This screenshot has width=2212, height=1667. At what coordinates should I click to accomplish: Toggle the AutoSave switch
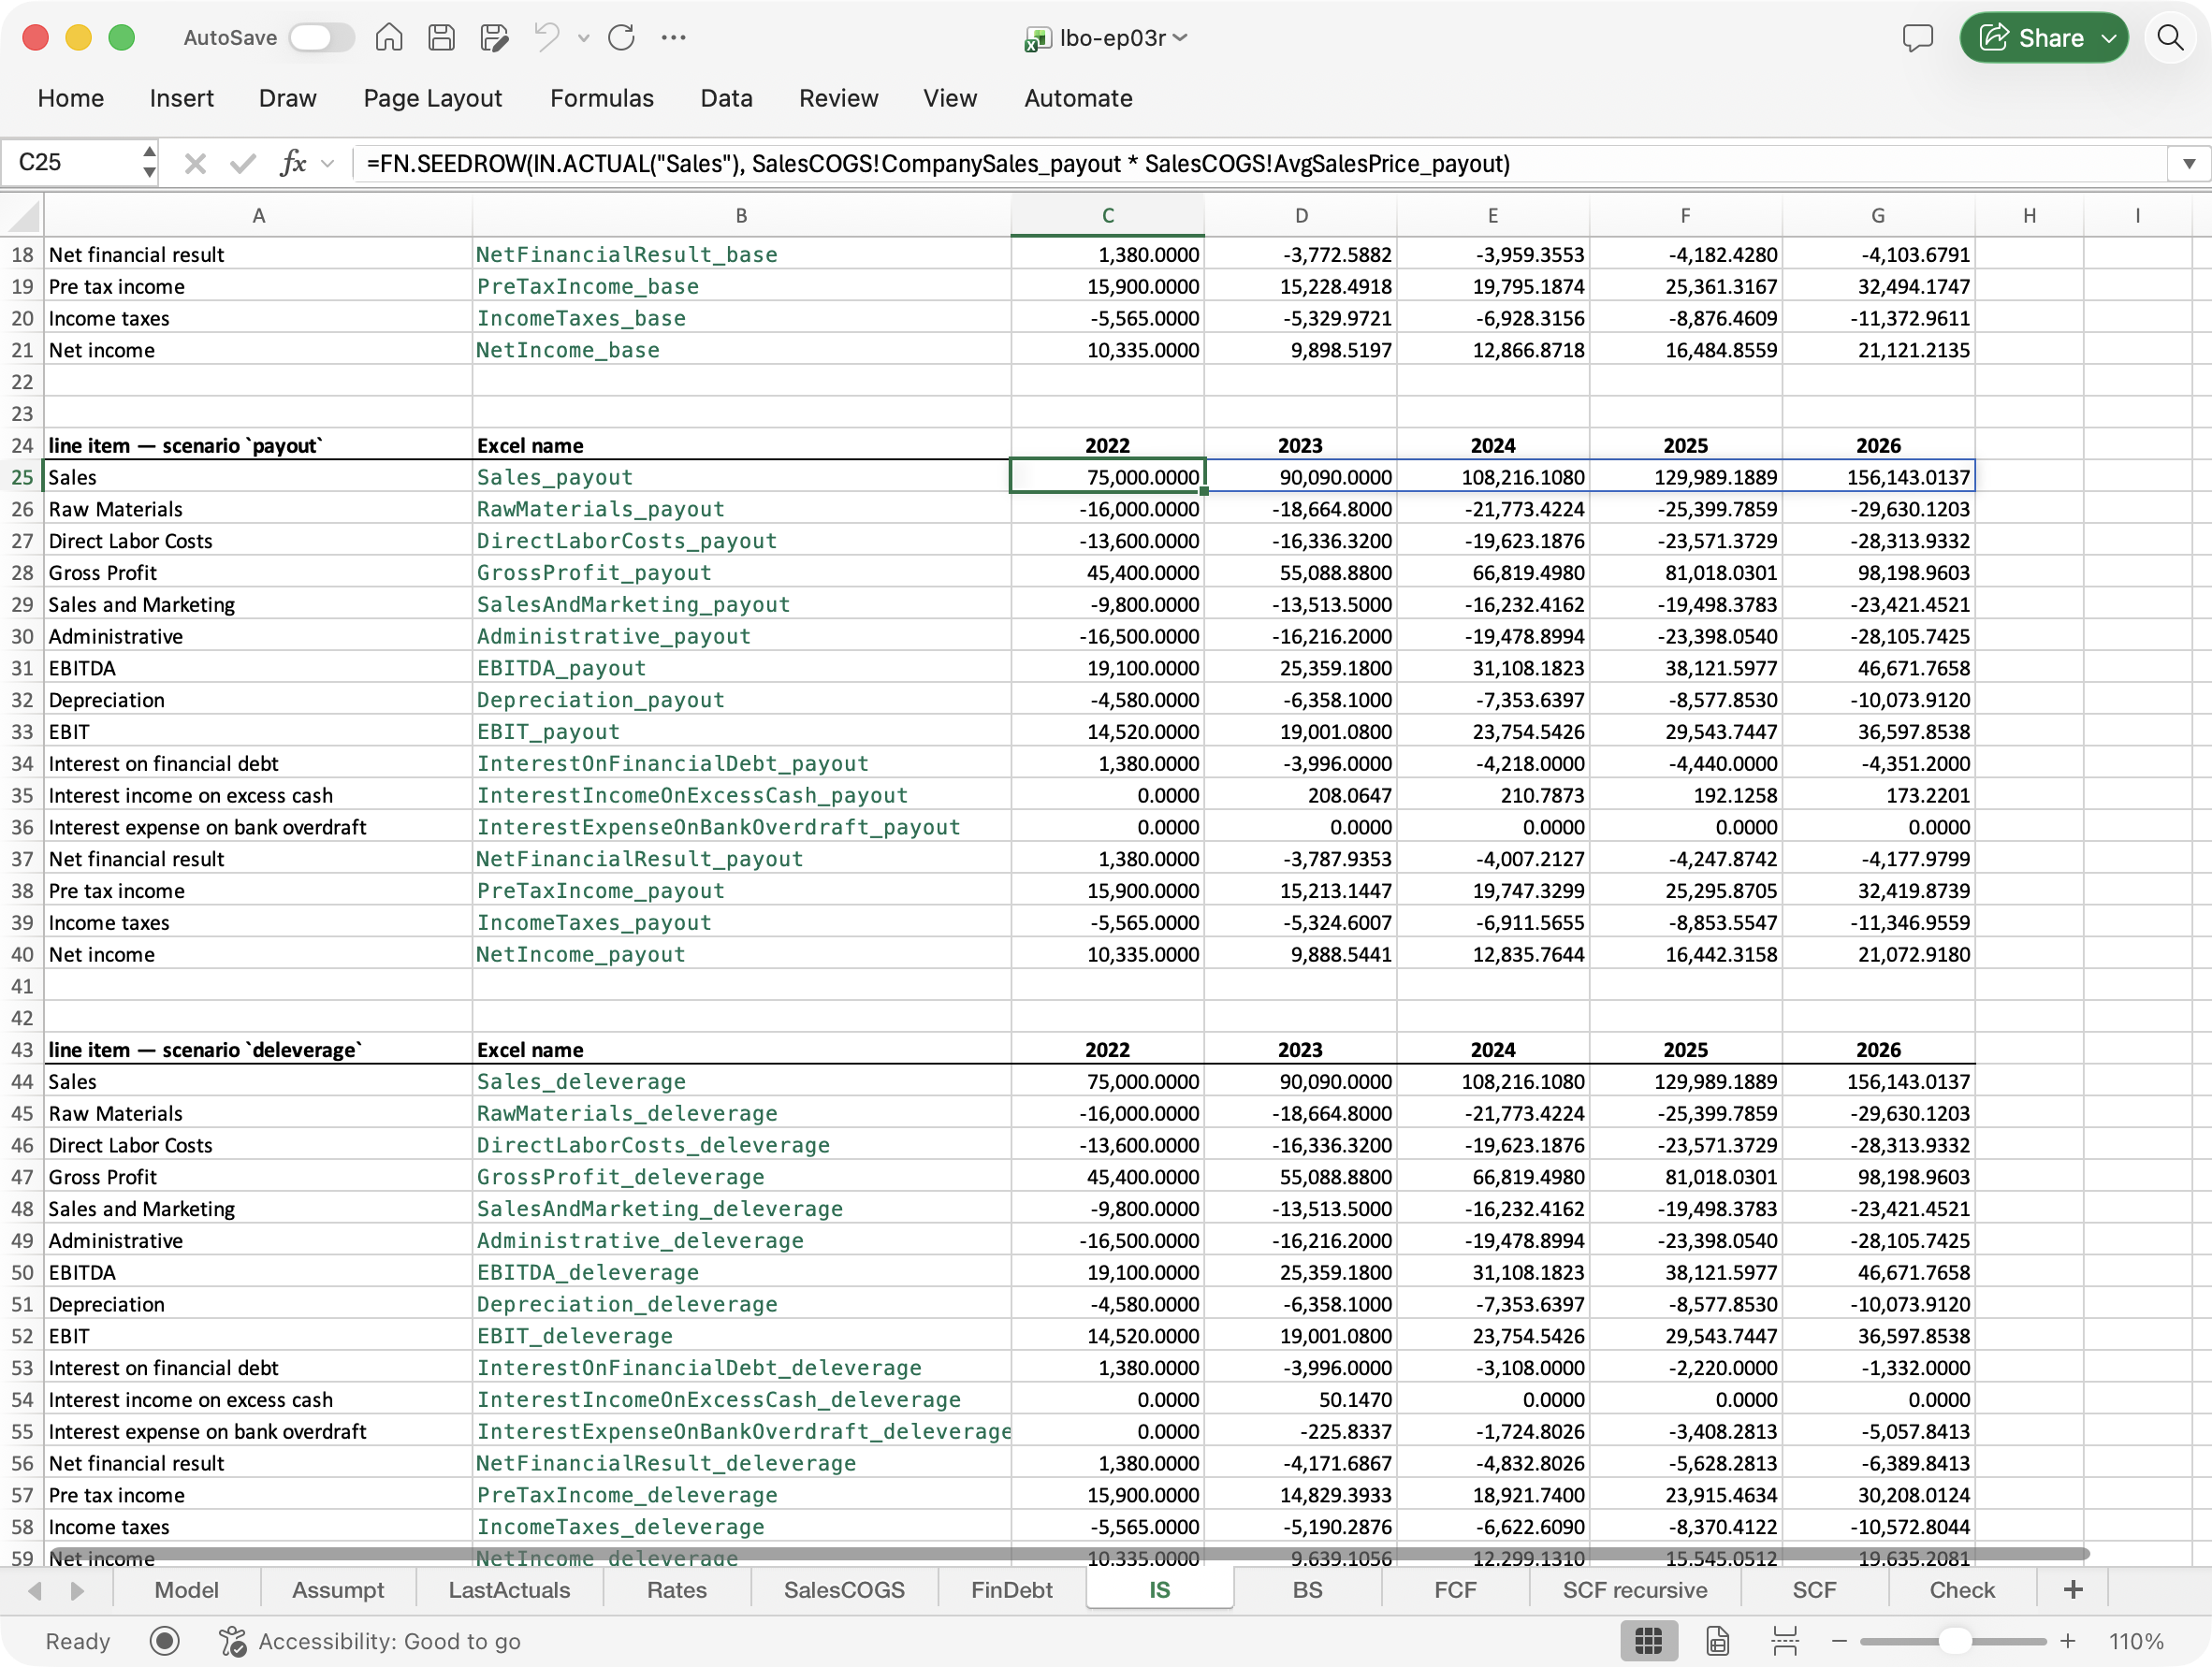(321, 38)
